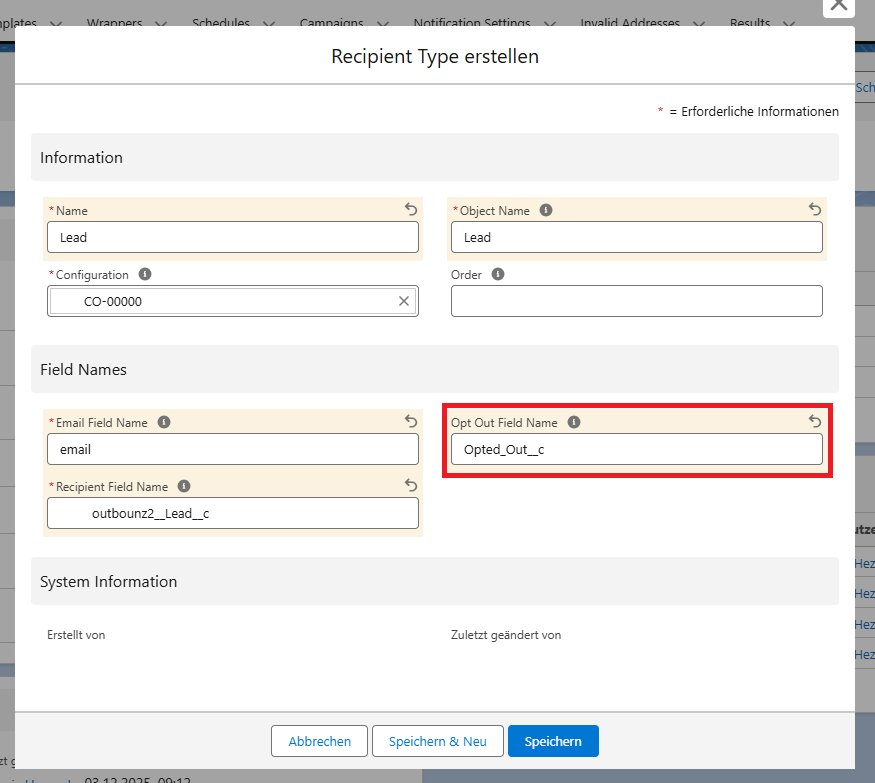The width and height of the screenshot is (875, 783).
Task: Undo changes to Recipient Field Name
Action: 411,486
